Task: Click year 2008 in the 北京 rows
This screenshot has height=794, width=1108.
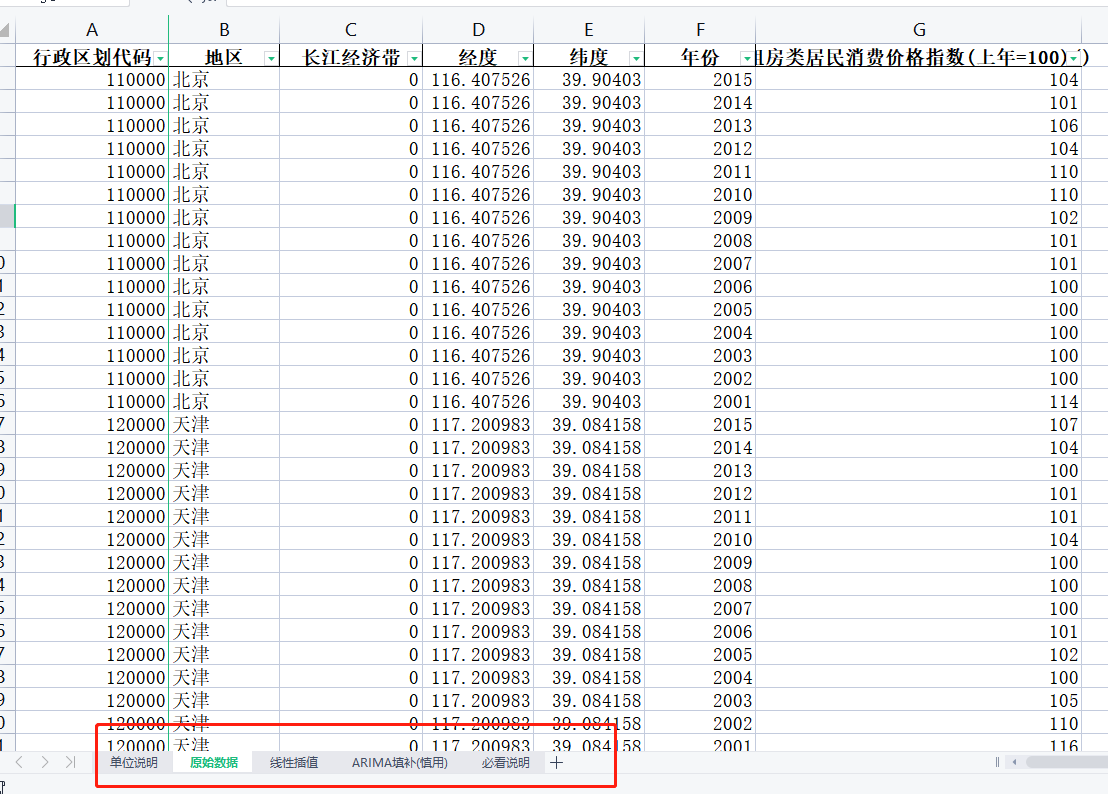Action: [700, 240]
